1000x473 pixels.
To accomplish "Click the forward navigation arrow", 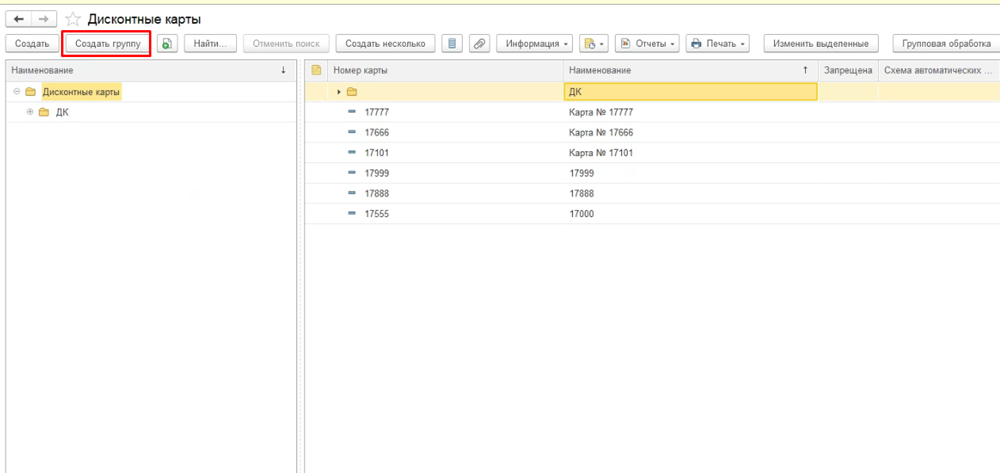I will coord(43,19).
